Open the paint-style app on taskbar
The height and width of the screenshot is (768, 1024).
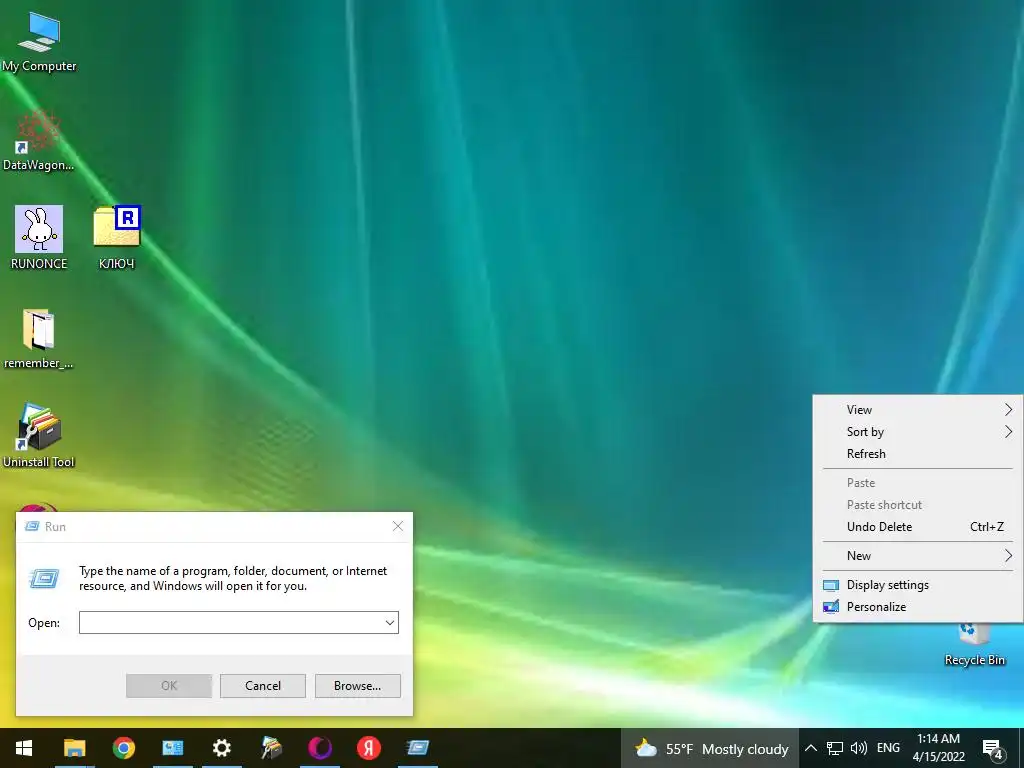[270, 748]
